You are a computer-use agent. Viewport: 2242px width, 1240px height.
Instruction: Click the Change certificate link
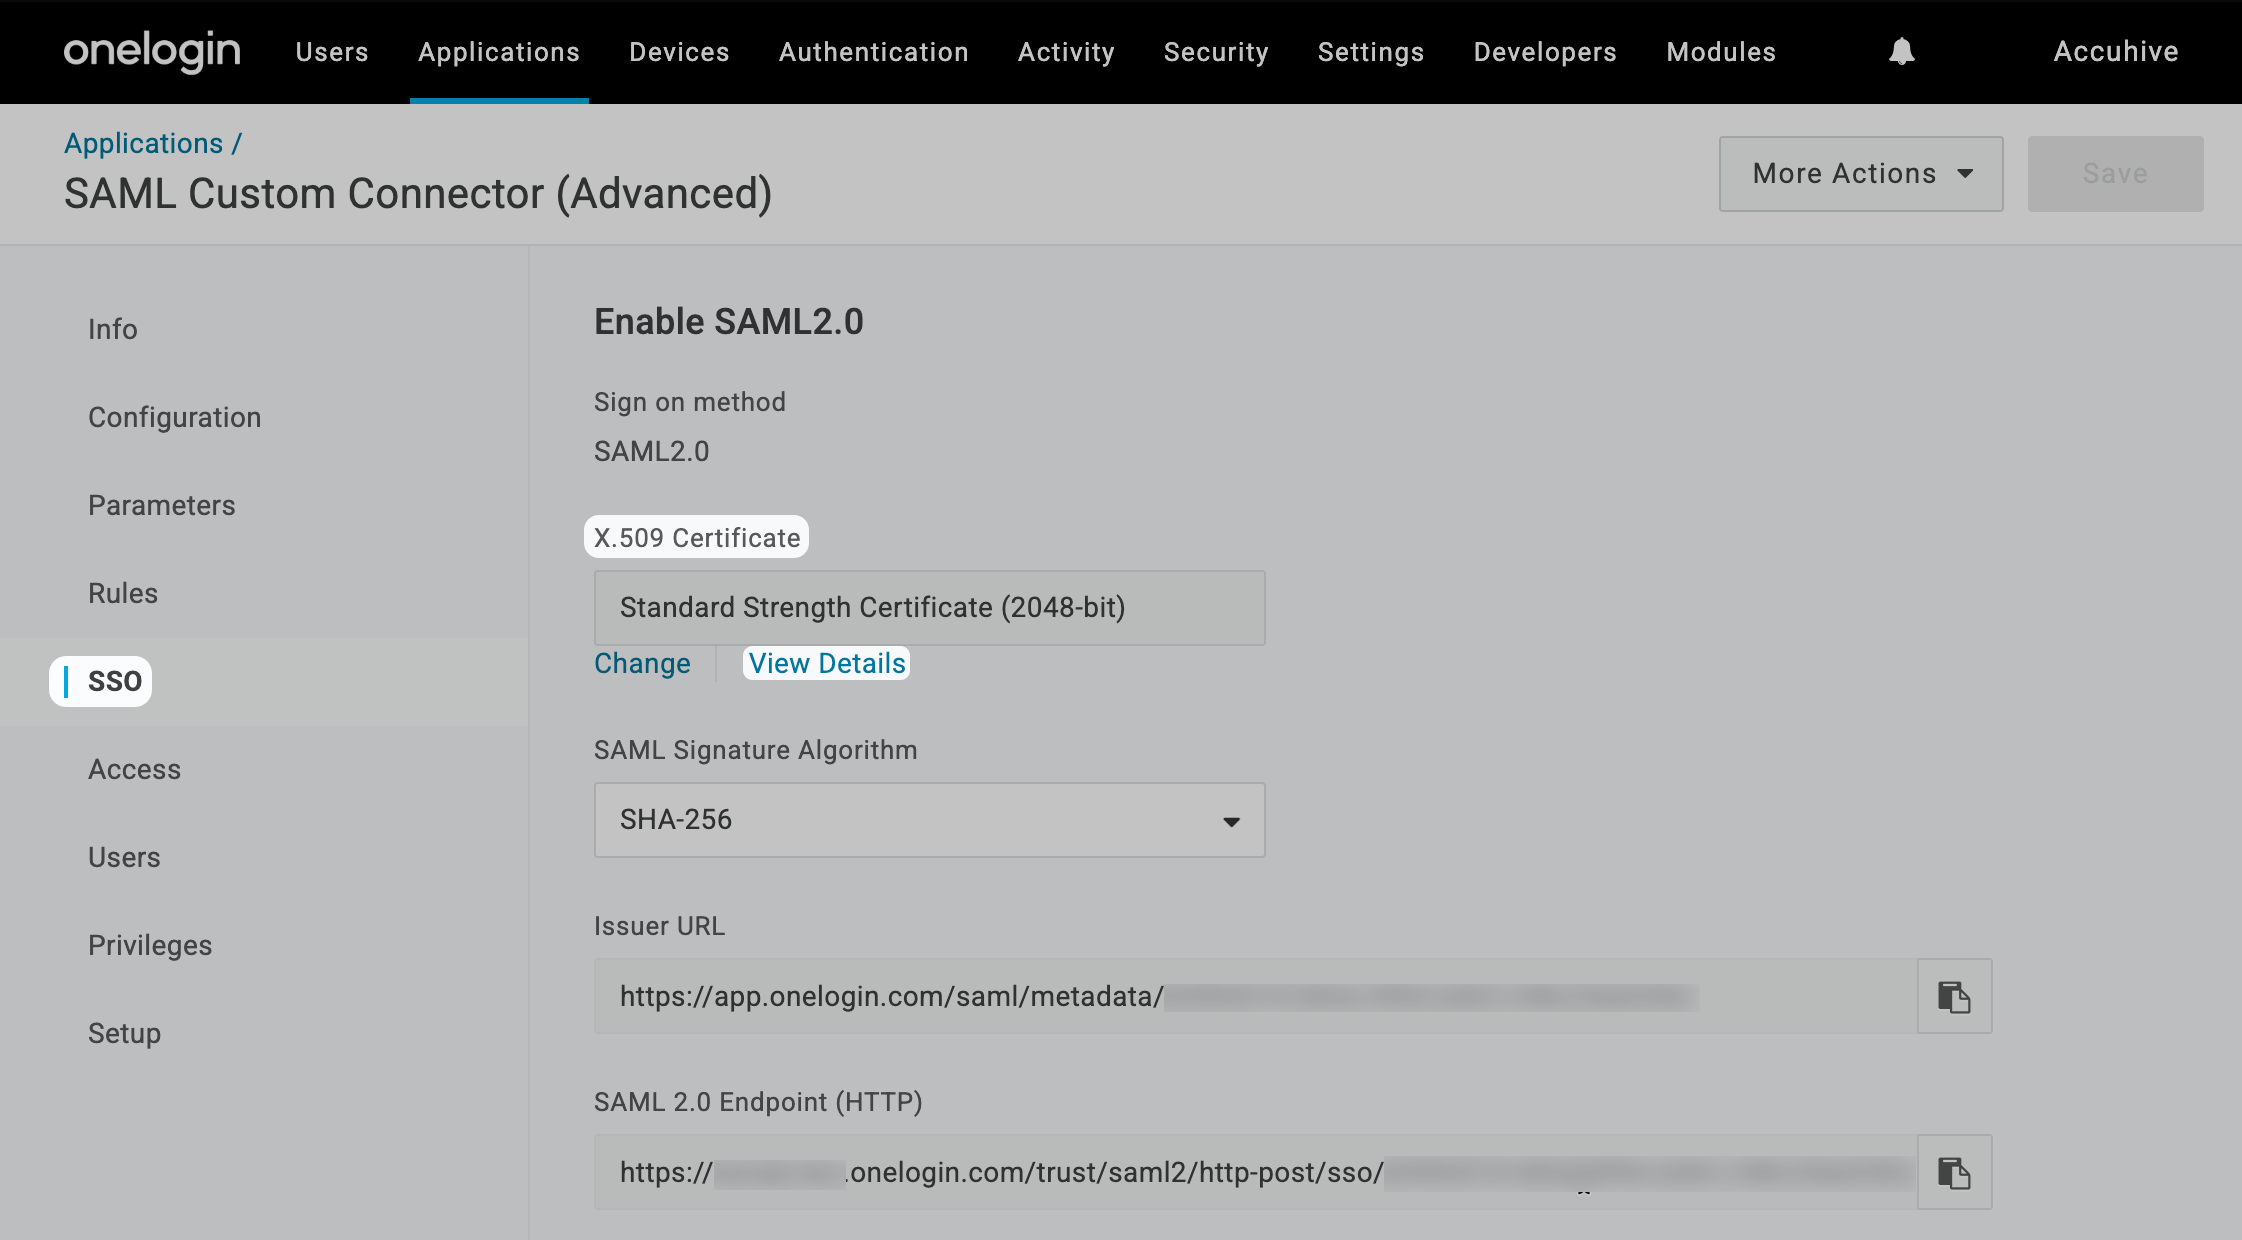[x=642, y=663]
